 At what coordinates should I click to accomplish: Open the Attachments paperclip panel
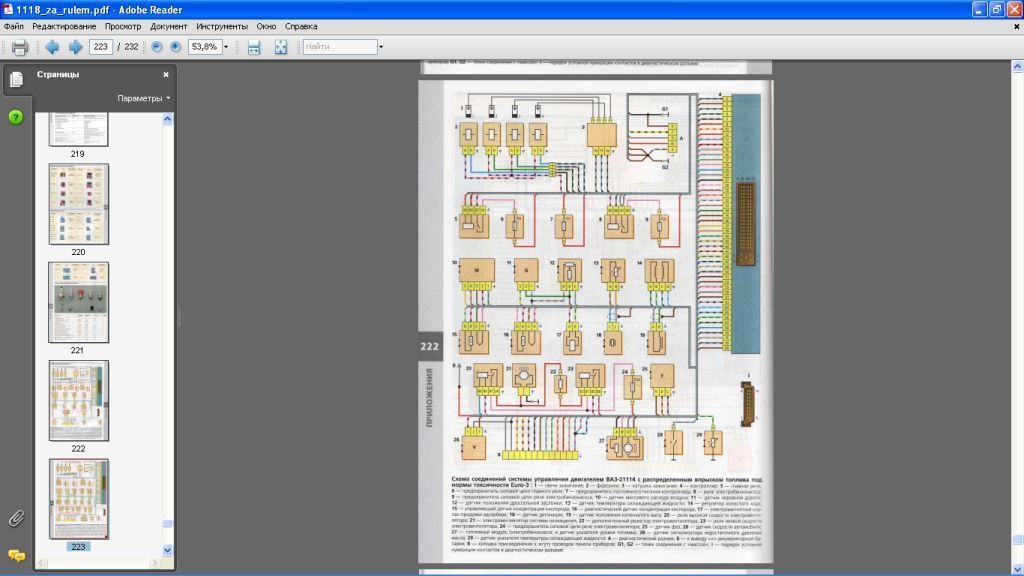16,519
